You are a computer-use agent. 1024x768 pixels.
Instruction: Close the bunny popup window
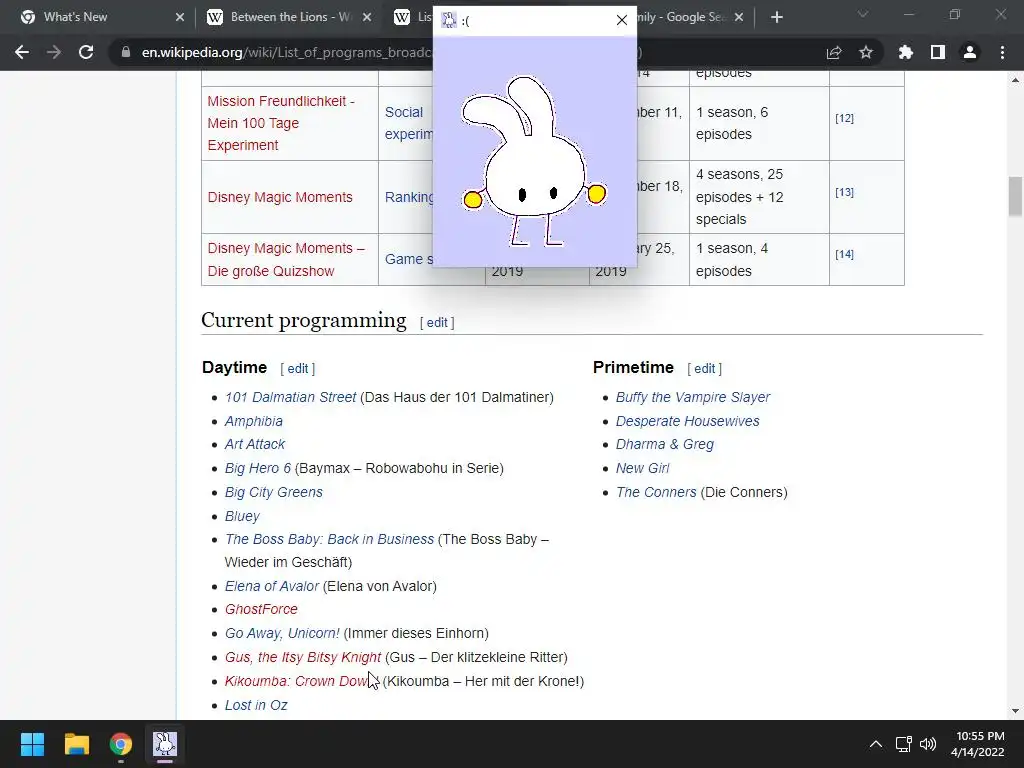pyautogui.click(x=622, y=20)
